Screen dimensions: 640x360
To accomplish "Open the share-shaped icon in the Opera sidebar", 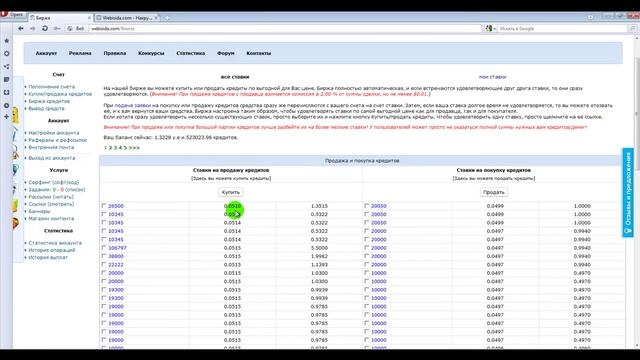I will pyautogui.click(x=7, y=67).
